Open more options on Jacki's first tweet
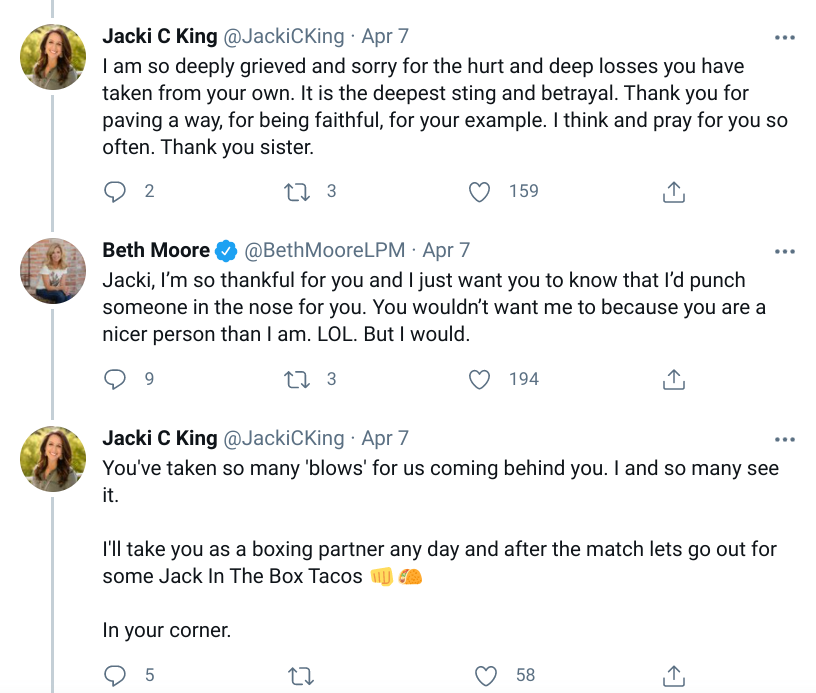Image resolution: width=816 pixels, height=693 pixels. pos(785,38)
